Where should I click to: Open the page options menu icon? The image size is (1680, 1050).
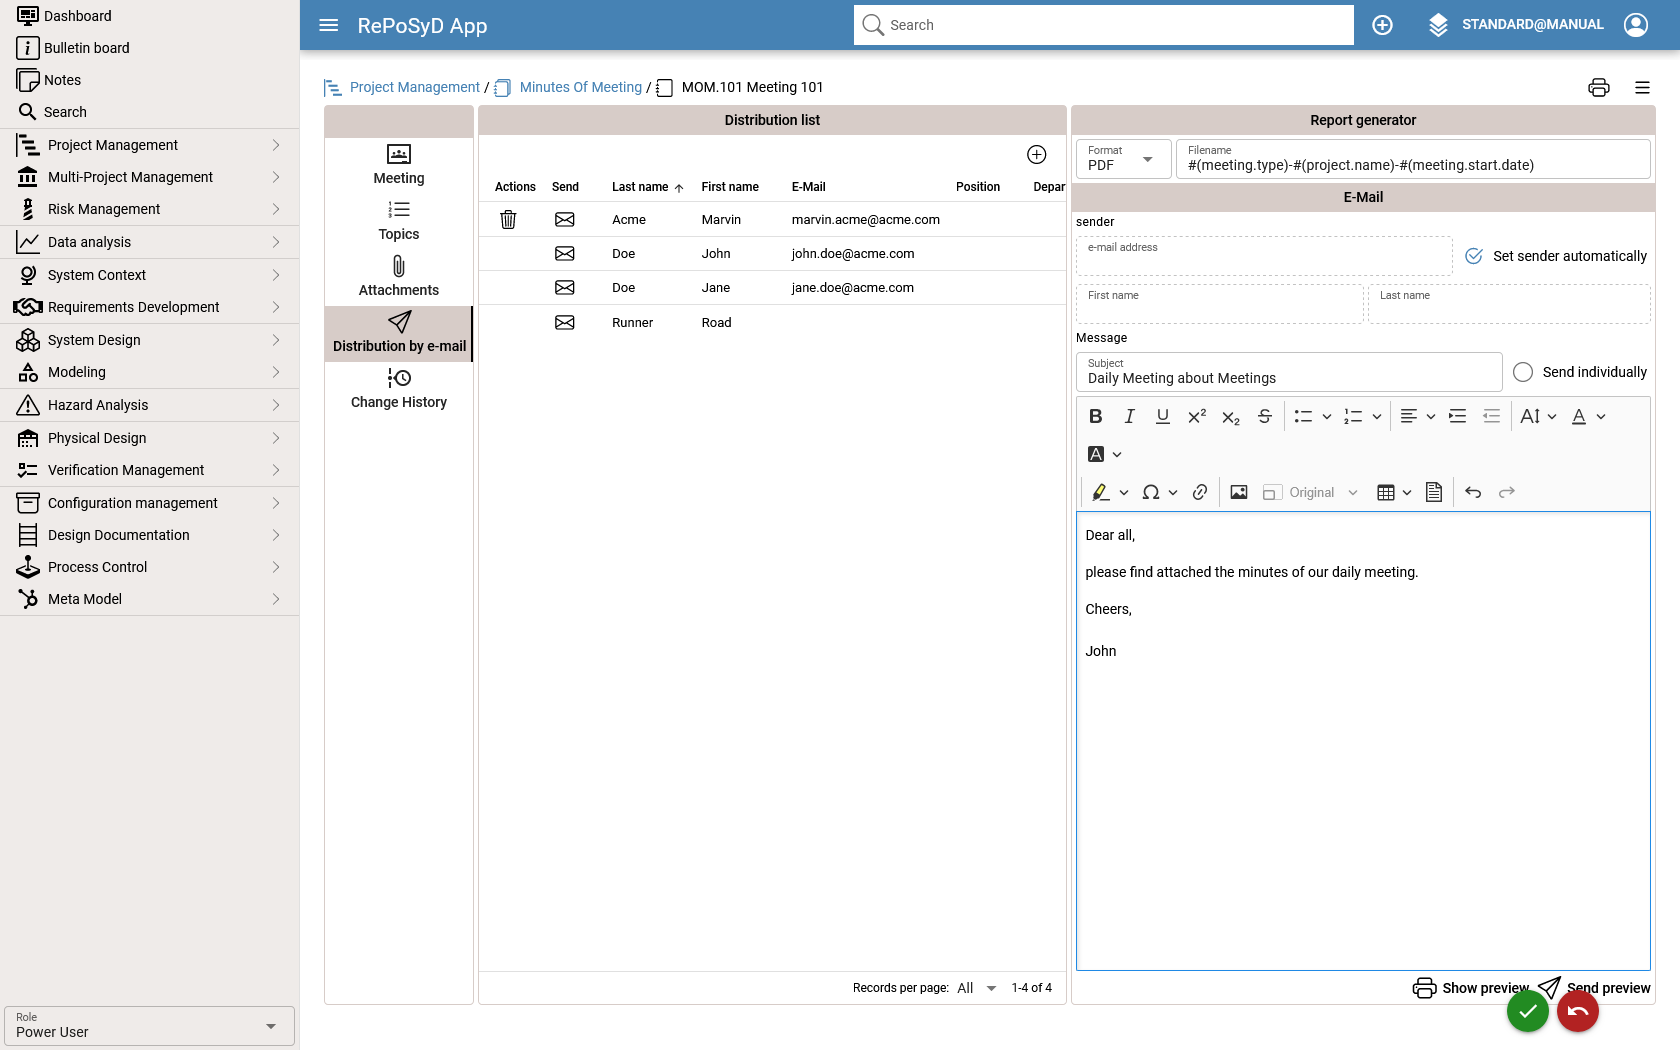point(1642,88)
